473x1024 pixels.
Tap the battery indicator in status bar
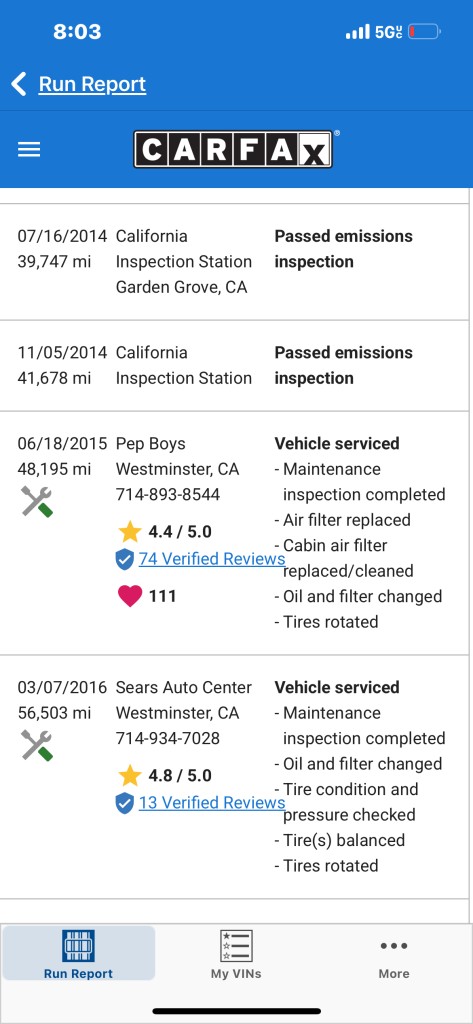[425, 32]
